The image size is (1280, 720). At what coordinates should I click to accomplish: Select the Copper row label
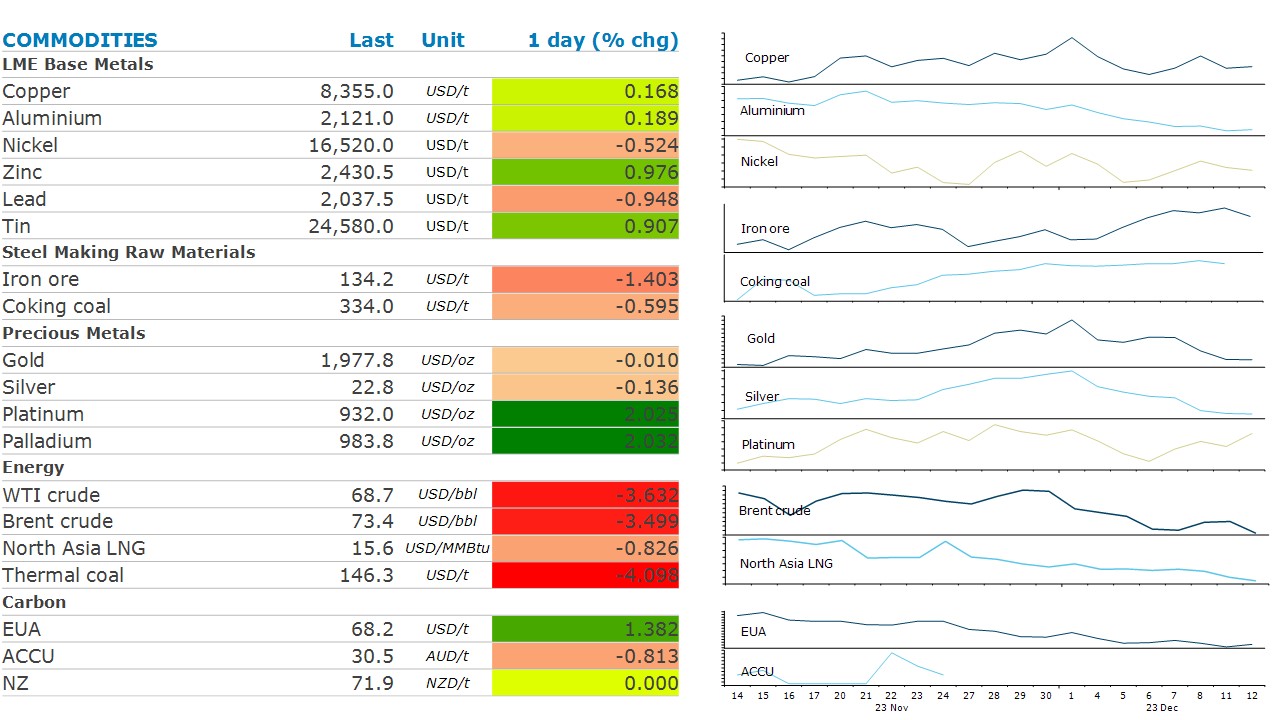point(36,91)
